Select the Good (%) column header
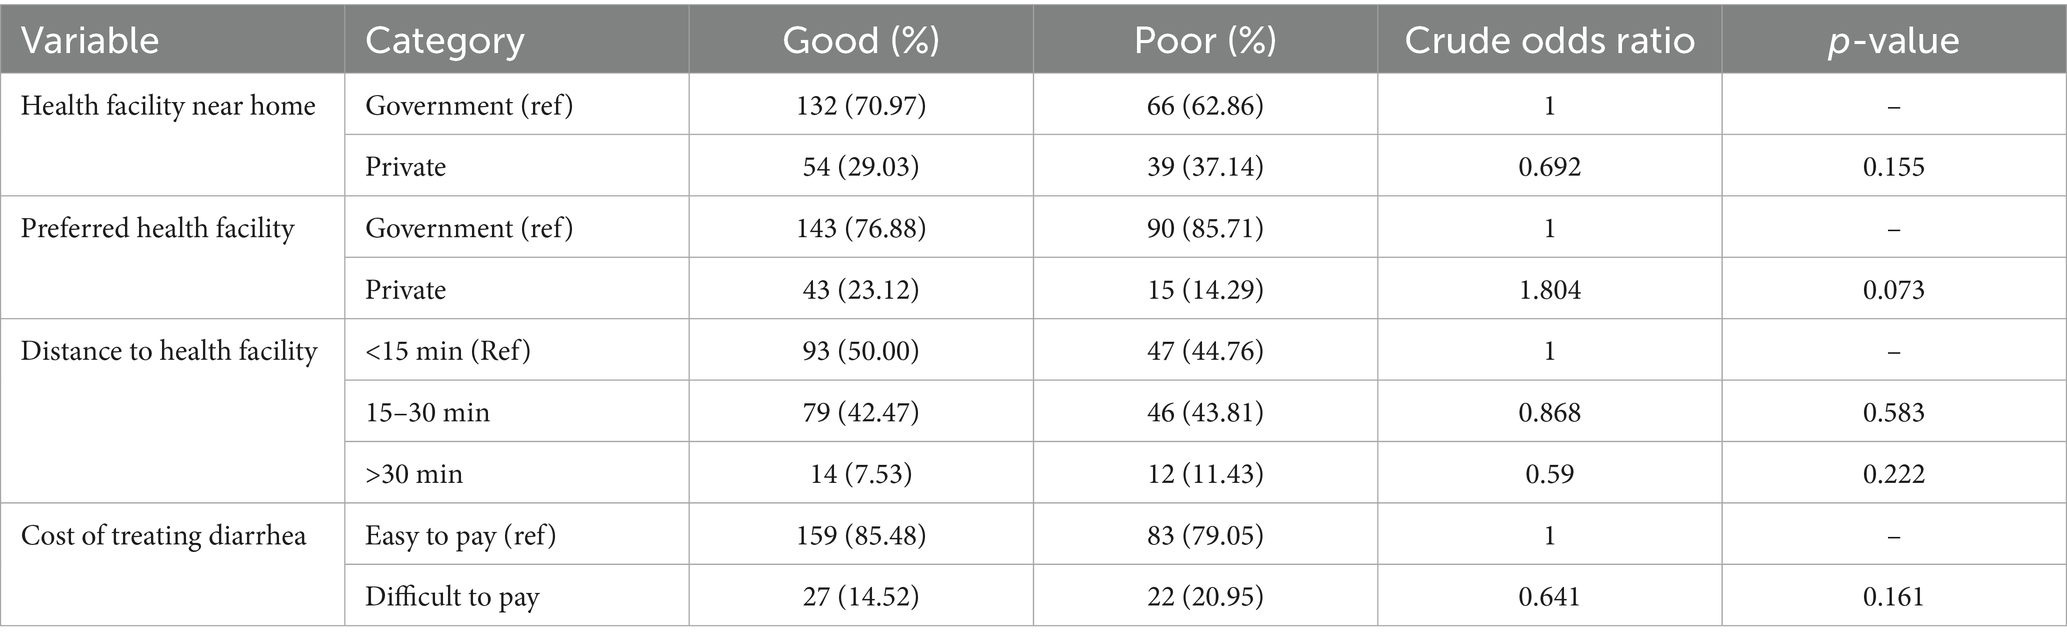This screenshot has height=644, width=2067. (860, 41)
